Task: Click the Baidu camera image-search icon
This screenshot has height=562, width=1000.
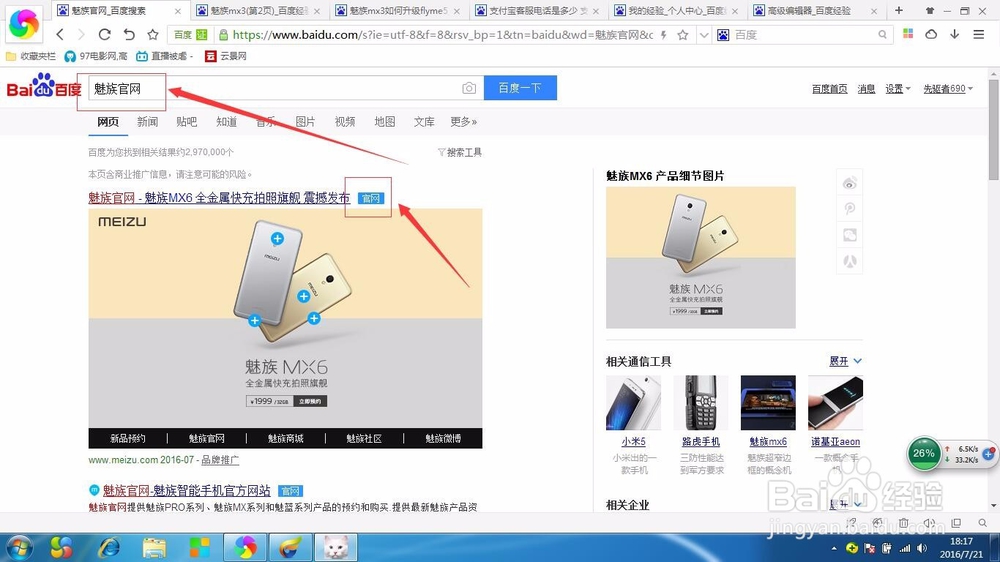Action: point(469,88)
